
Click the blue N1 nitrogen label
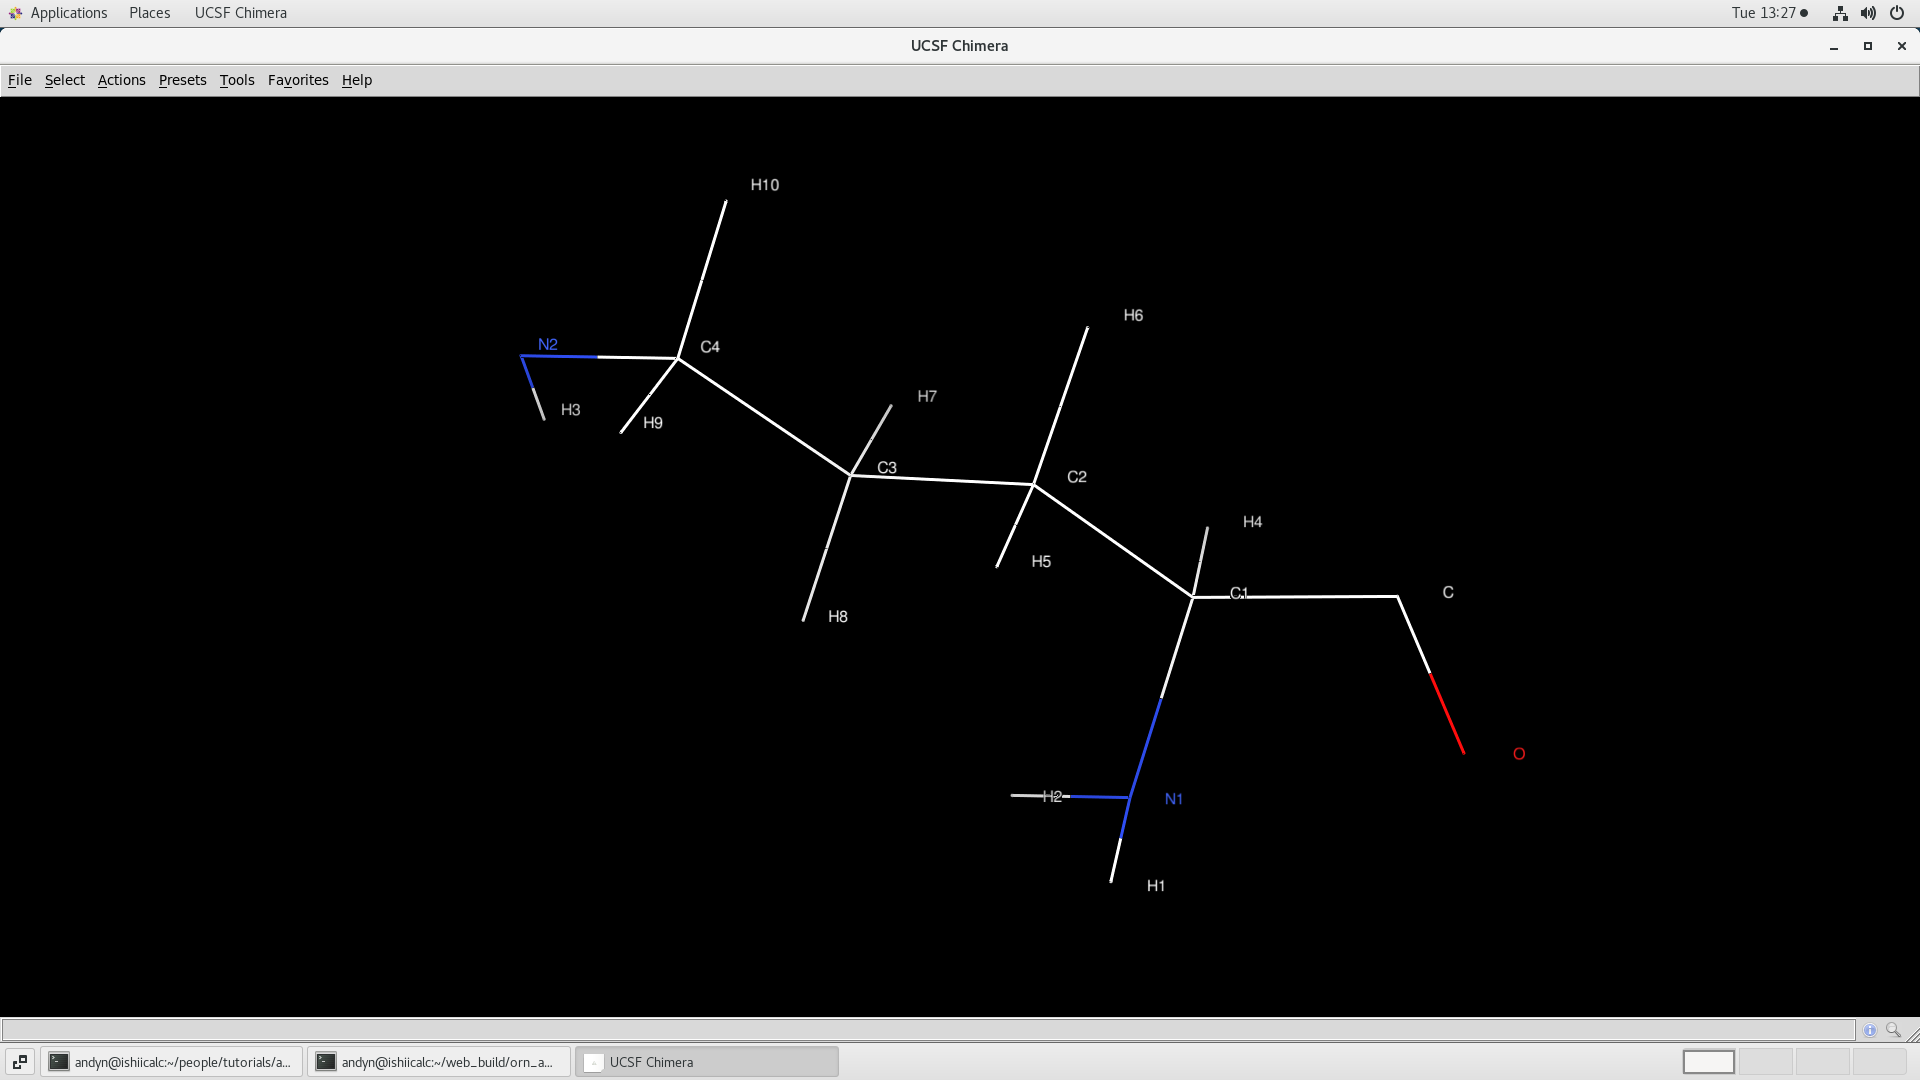[x=1174, y=799]
